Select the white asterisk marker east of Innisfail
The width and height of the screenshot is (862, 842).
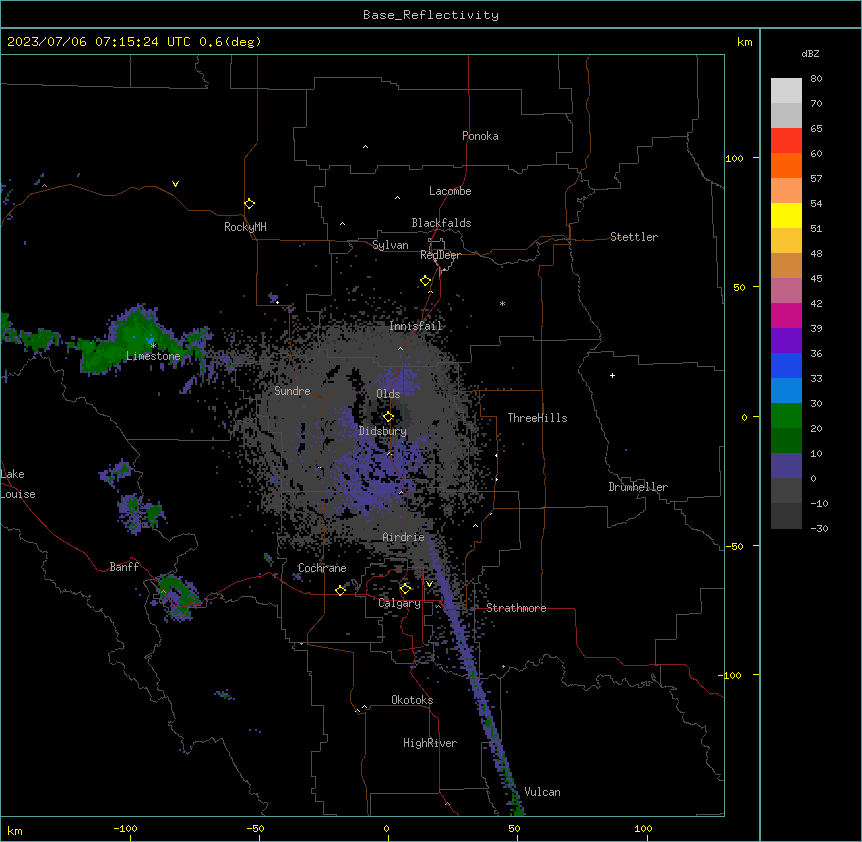pyautogui.click(x=502, y=303)
